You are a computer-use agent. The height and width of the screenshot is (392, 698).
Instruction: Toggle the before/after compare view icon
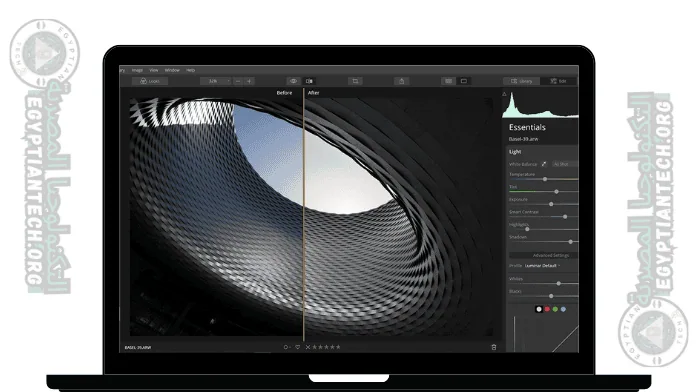pos(309,81)
